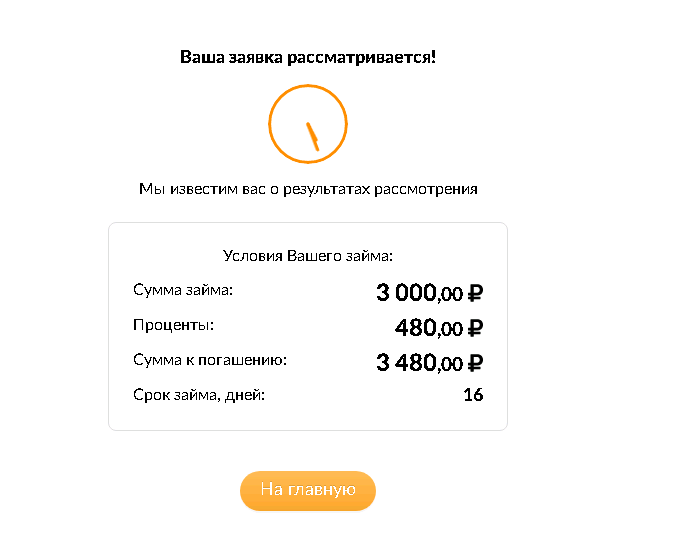The width and height of the screenshot is (693, 559).
Task: Click the ",00" kopecks of the loan amount
Action: click(450, 295)
